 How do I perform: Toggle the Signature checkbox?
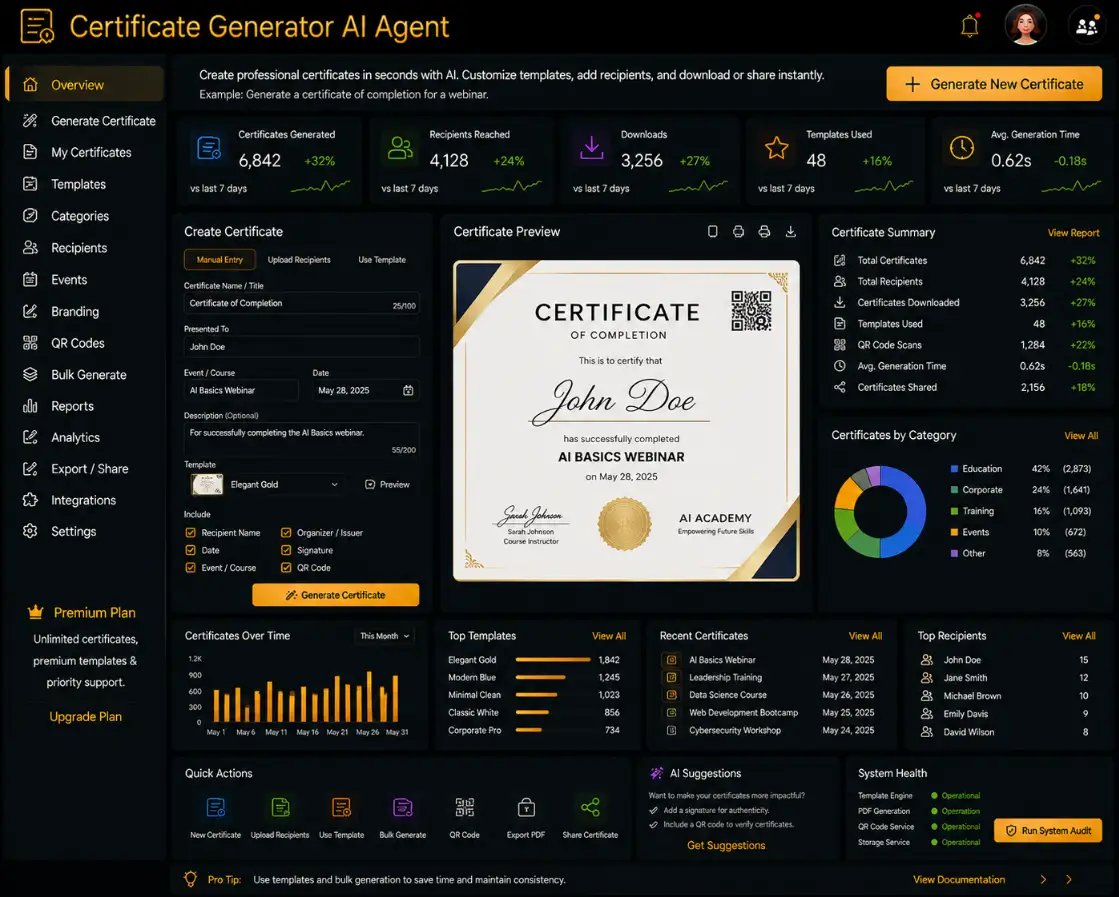(x=286, y=550)
